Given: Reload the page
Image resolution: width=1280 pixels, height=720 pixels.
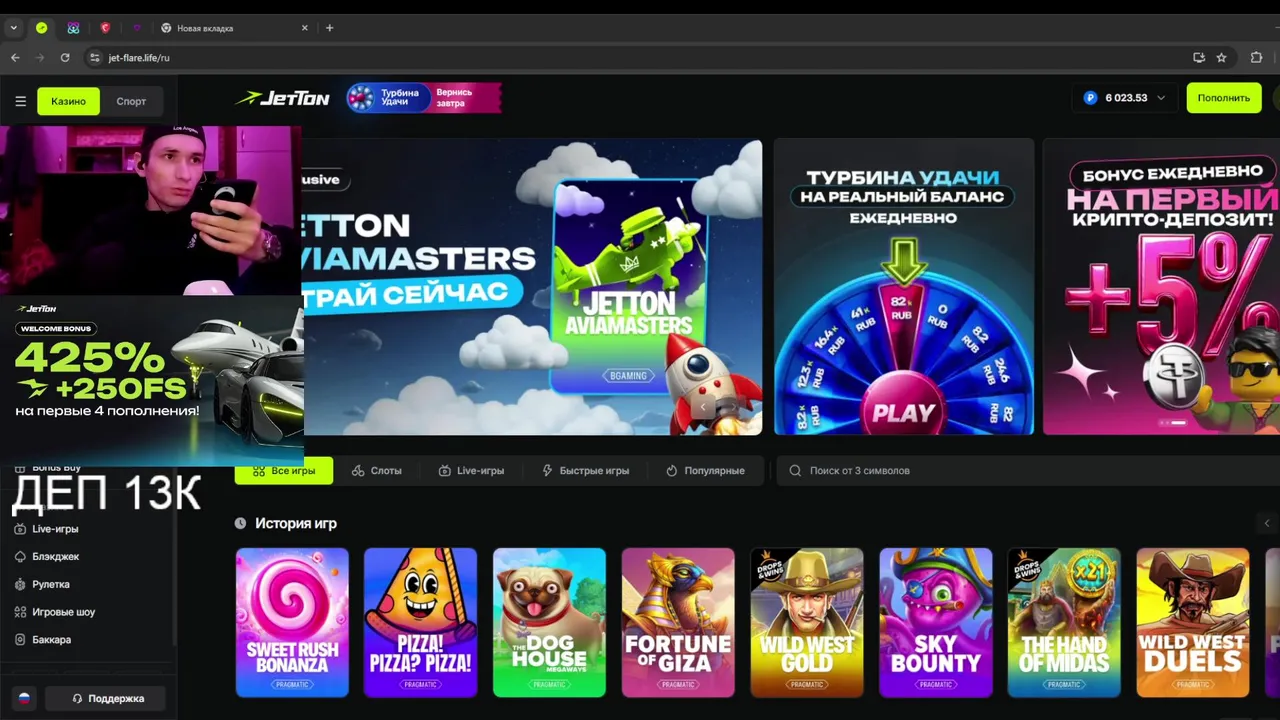Looking at the screenshot, I should [x=65, y=58].
